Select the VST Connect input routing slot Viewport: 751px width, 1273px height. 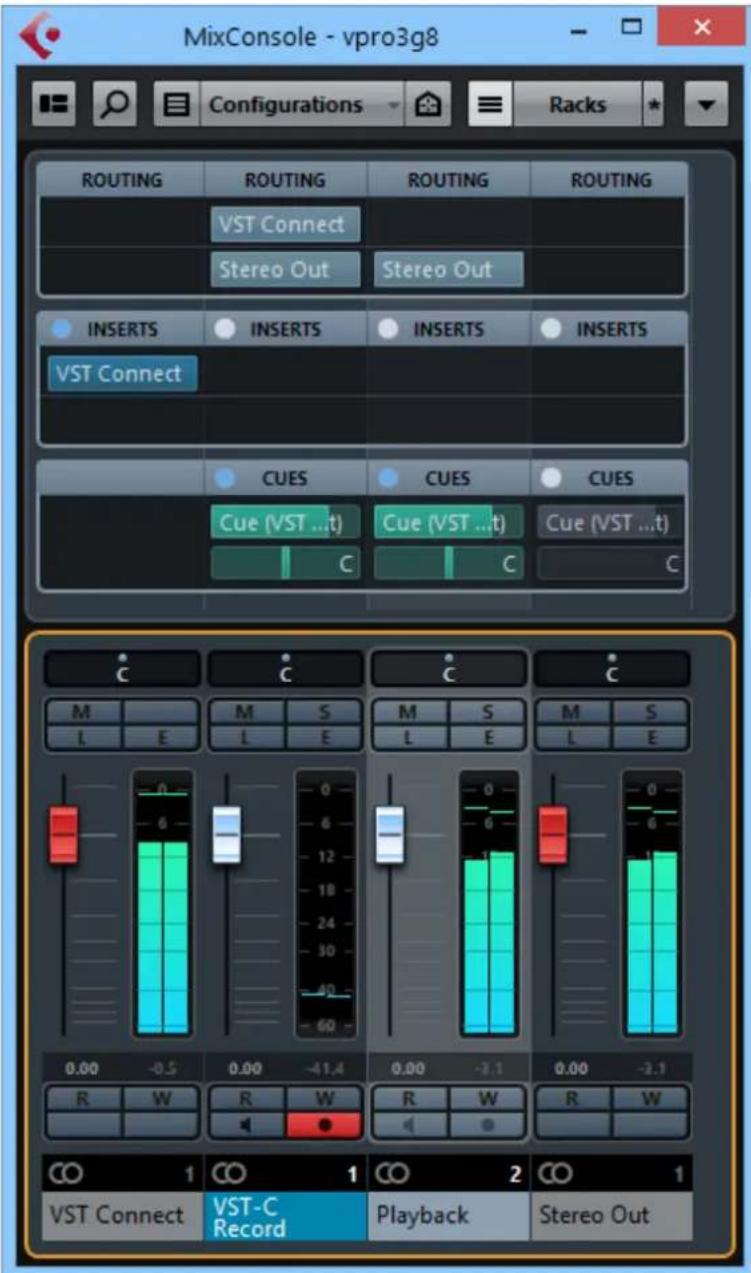(x=285, y=224)
